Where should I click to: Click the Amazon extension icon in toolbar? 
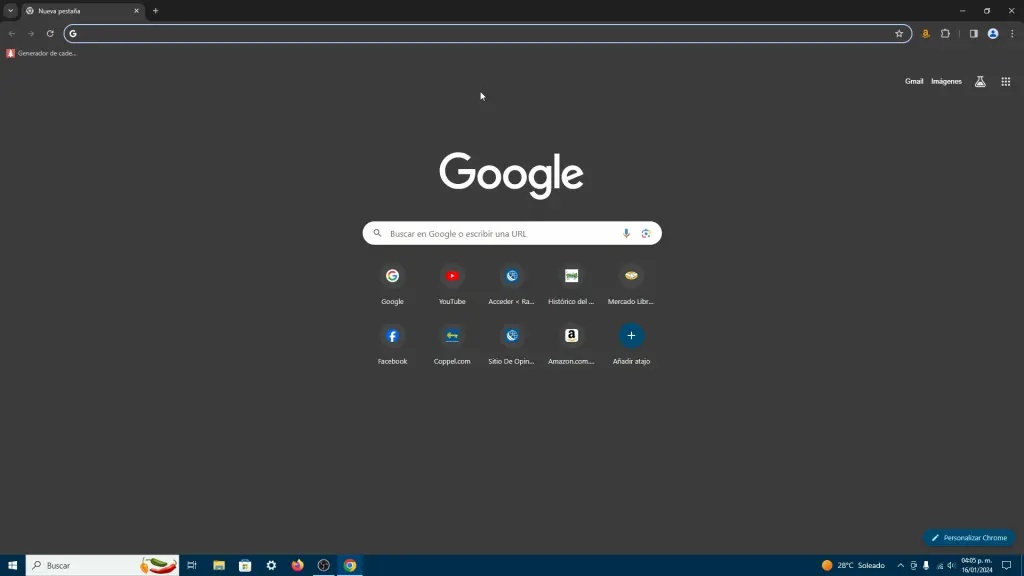coord(925,33)
